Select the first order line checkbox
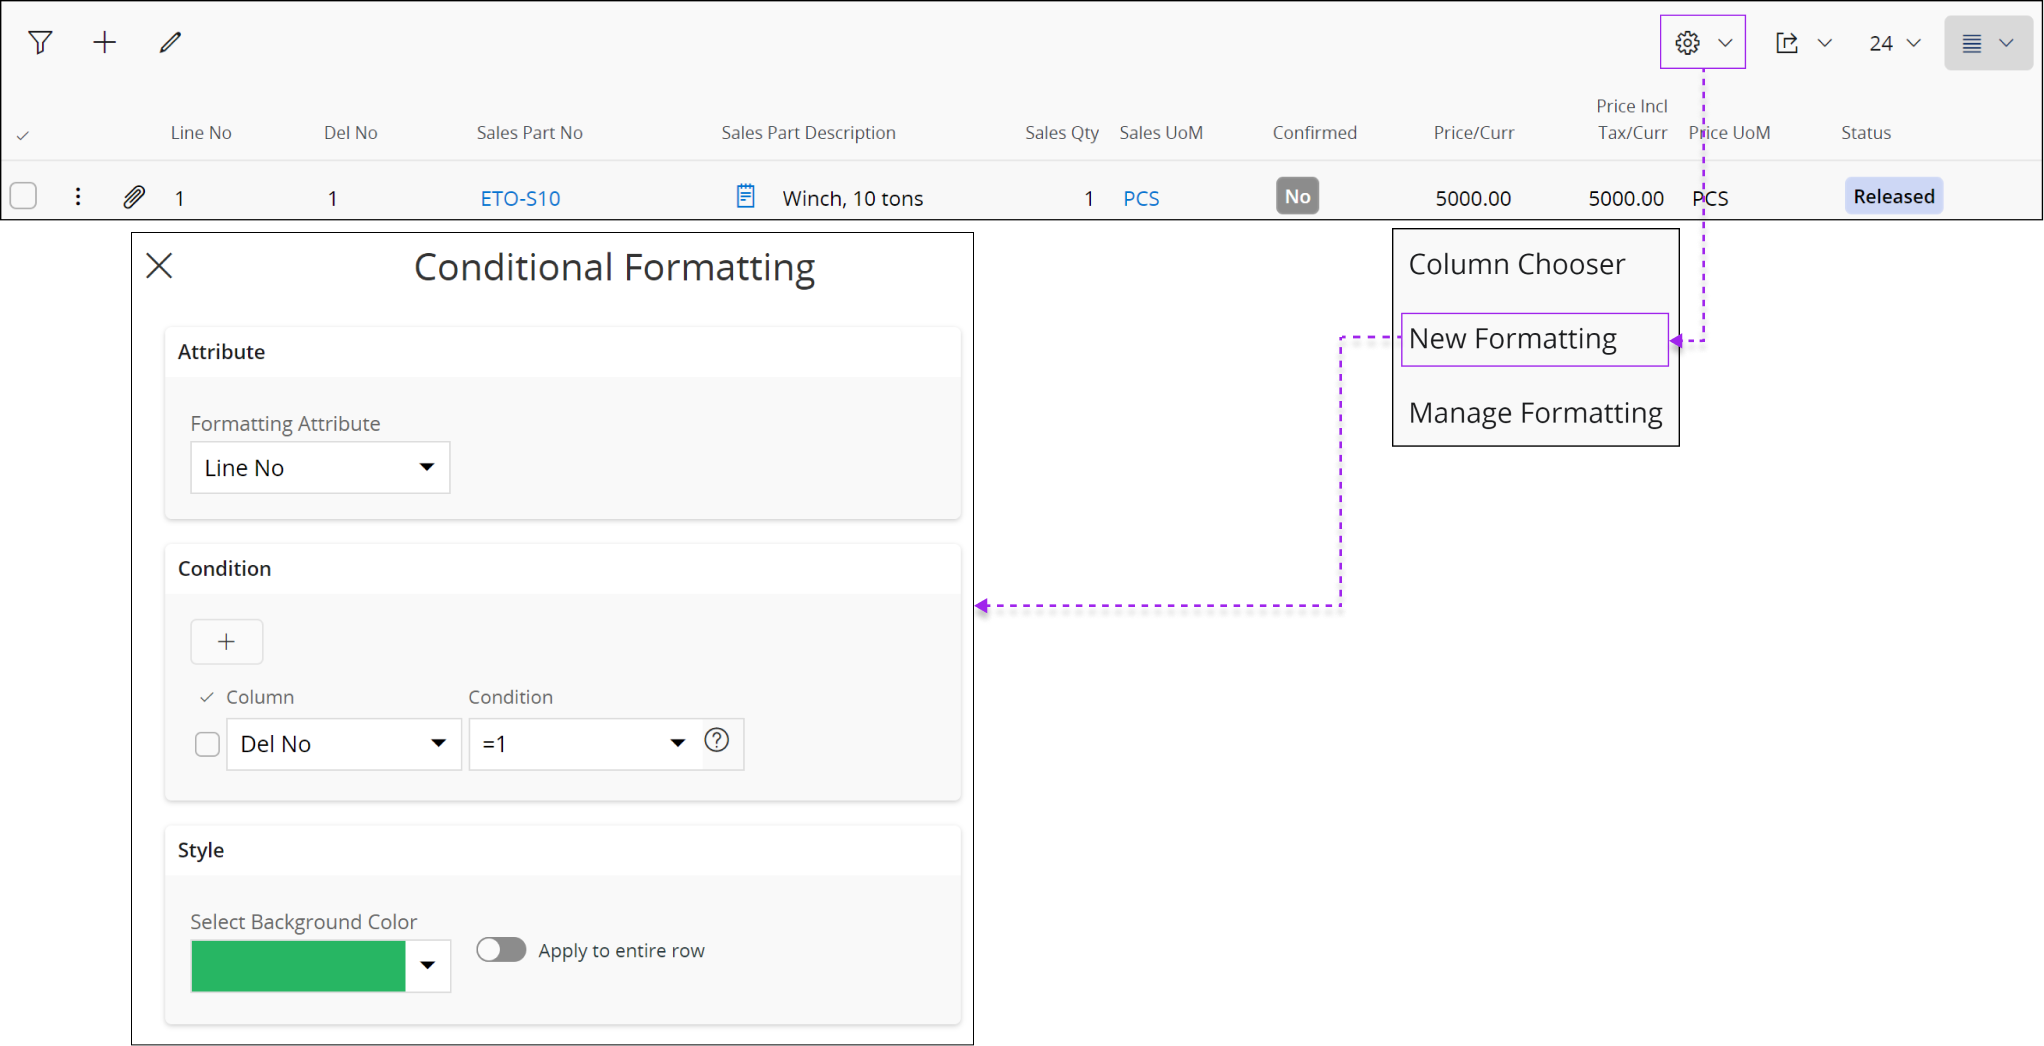This screenshot has width=2044, height=1046. [x=23, y=195]
